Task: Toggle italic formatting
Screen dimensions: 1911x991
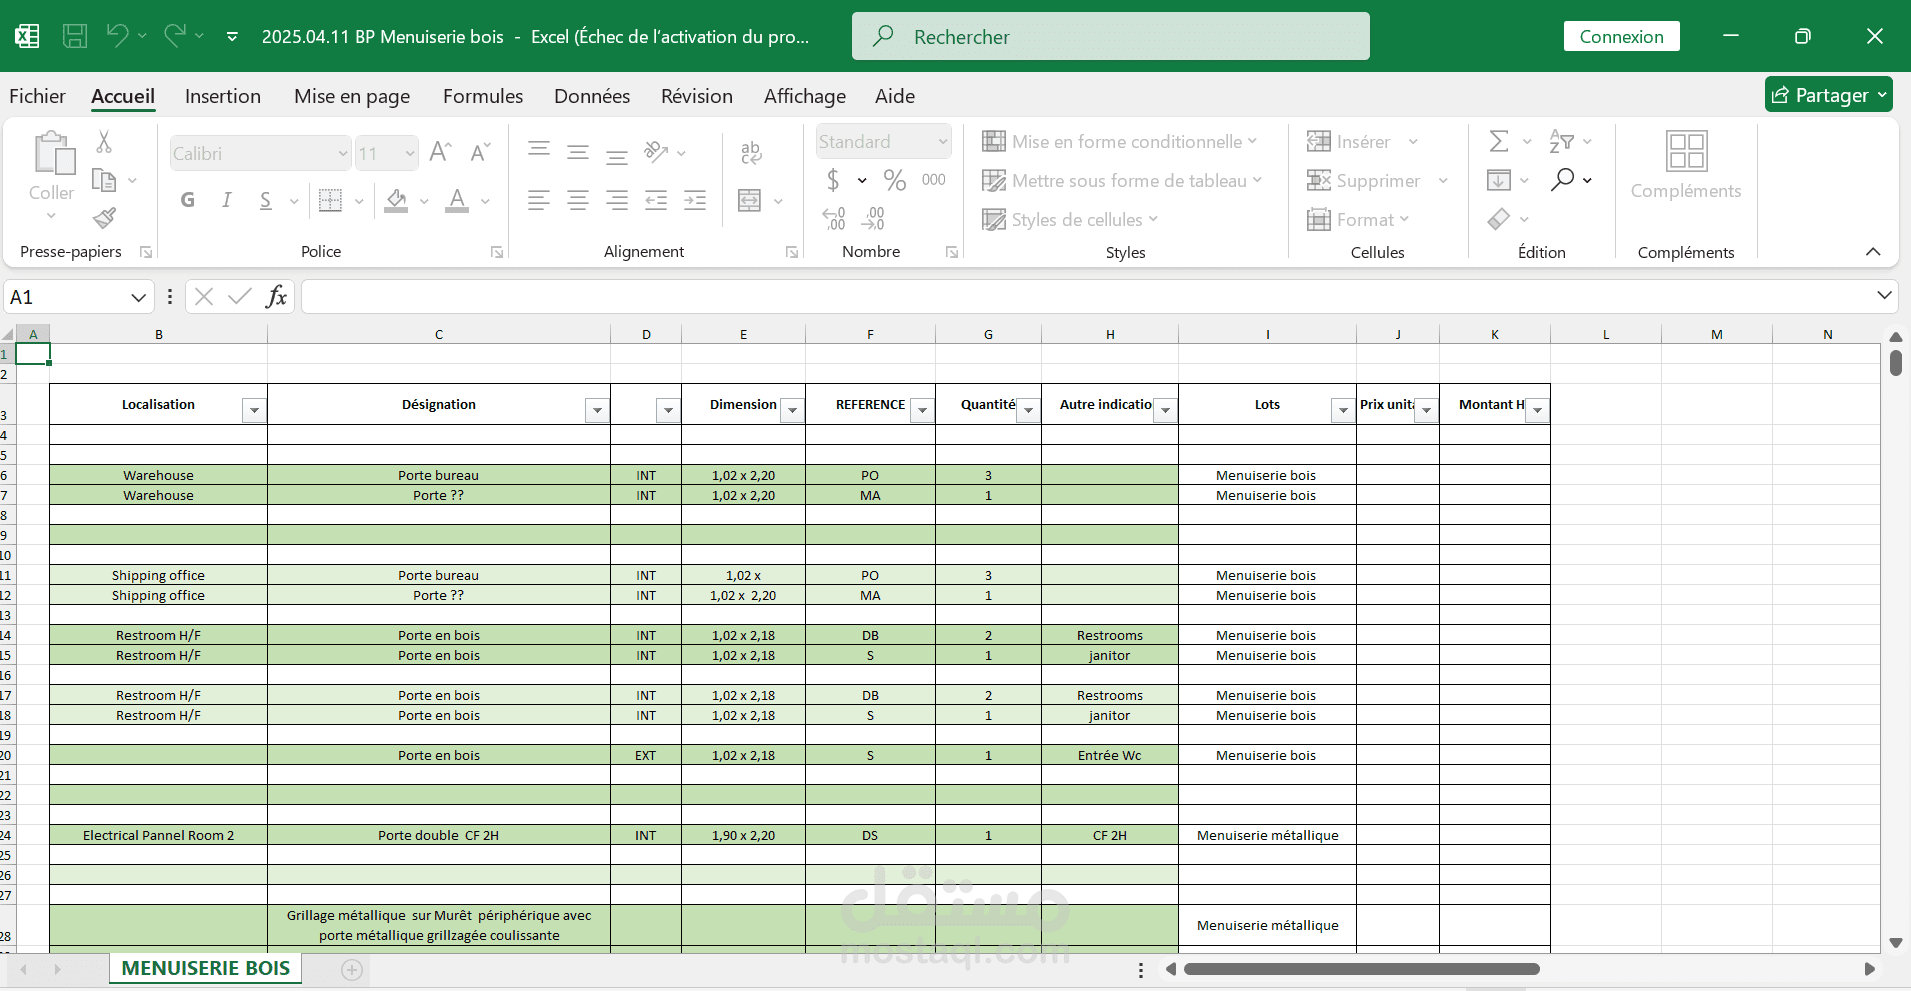Action: (226, 200)
